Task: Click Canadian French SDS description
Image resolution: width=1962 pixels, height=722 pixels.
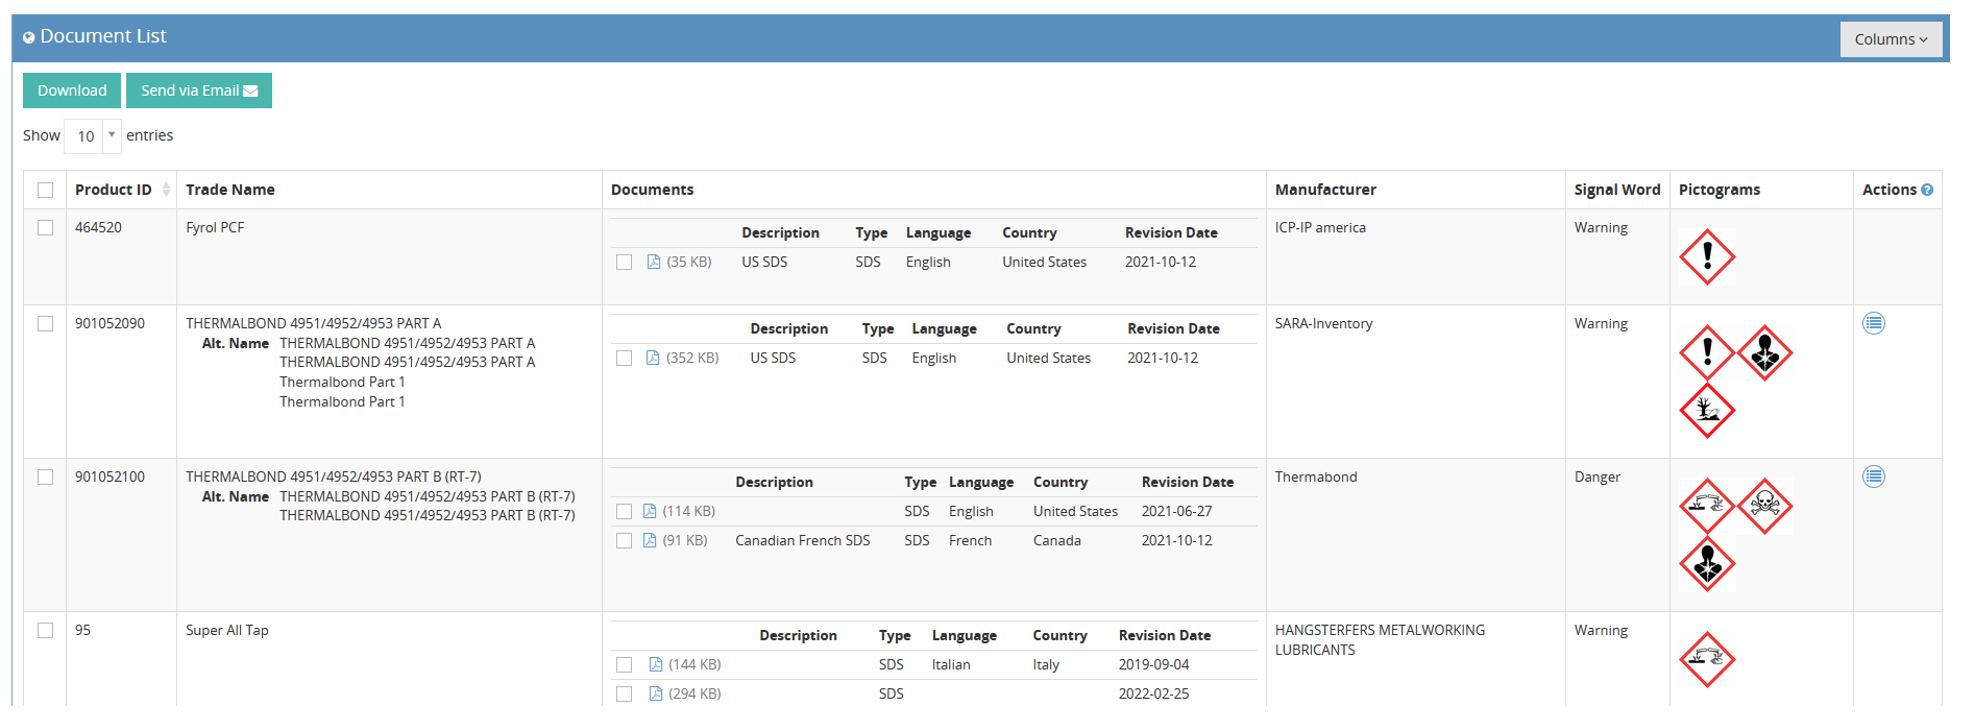Action: point(802,540)
